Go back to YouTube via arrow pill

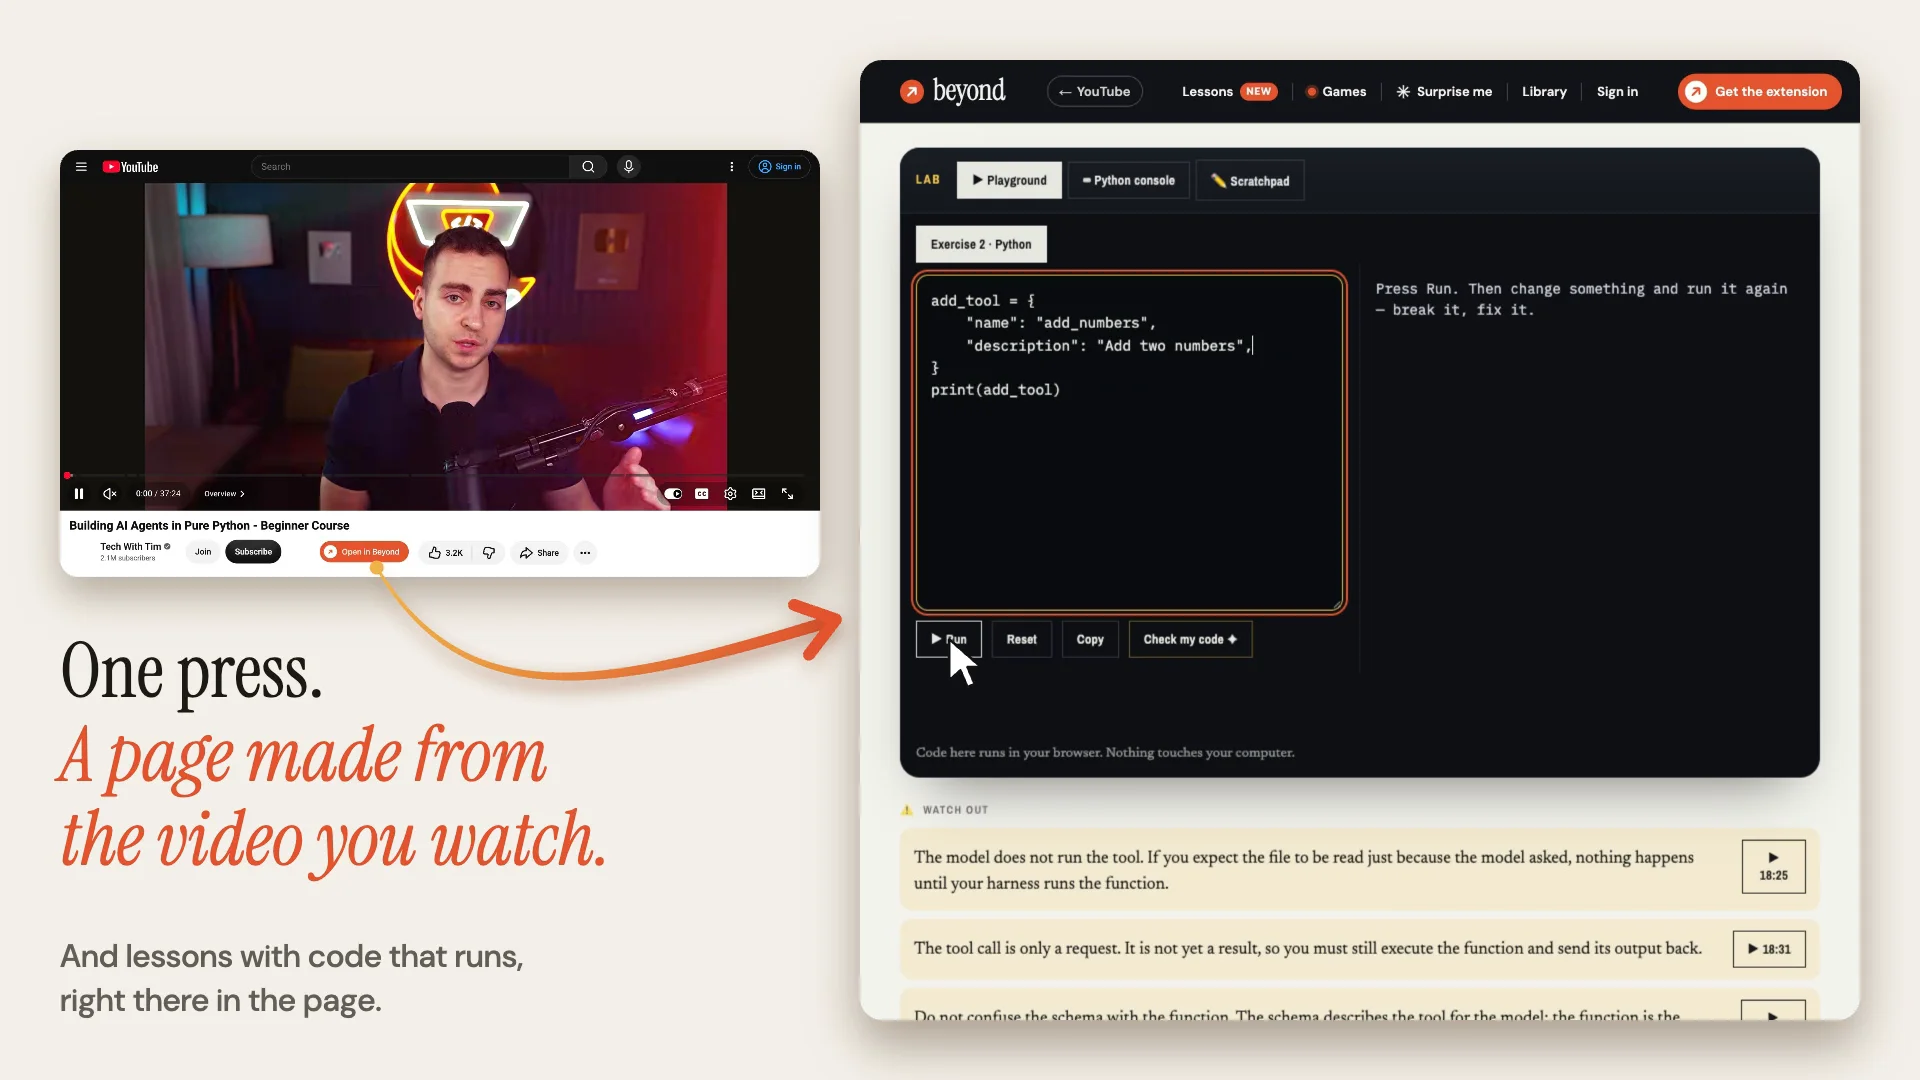point(1094,92)
